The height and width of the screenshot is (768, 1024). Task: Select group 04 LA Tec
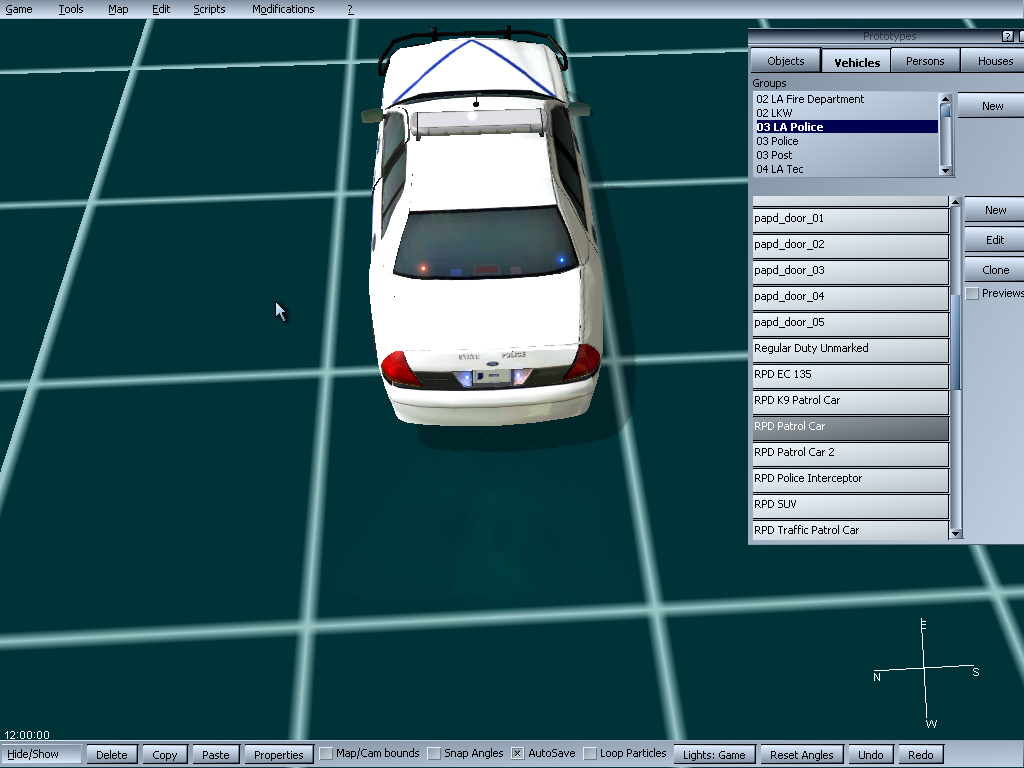click(846, 169)
